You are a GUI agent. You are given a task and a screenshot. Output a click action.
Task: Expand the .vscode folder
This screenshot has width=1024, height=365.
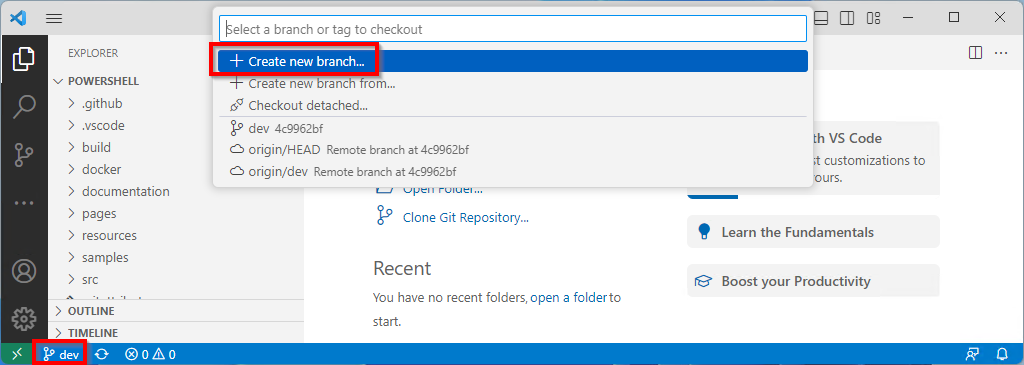(176, 125)
